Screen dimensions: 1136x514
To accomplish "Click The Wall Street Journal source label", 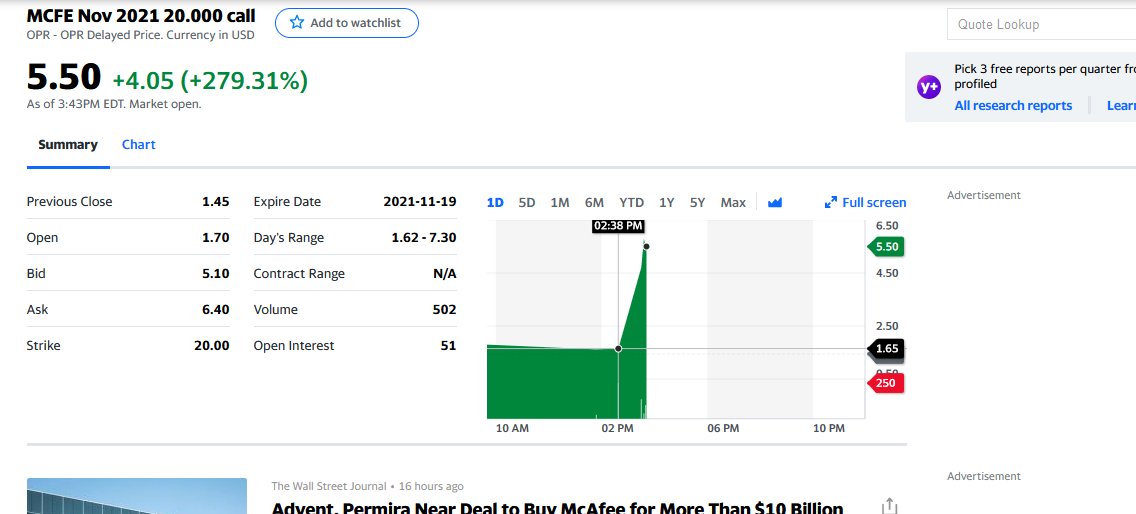I will (x=329, y=486).
